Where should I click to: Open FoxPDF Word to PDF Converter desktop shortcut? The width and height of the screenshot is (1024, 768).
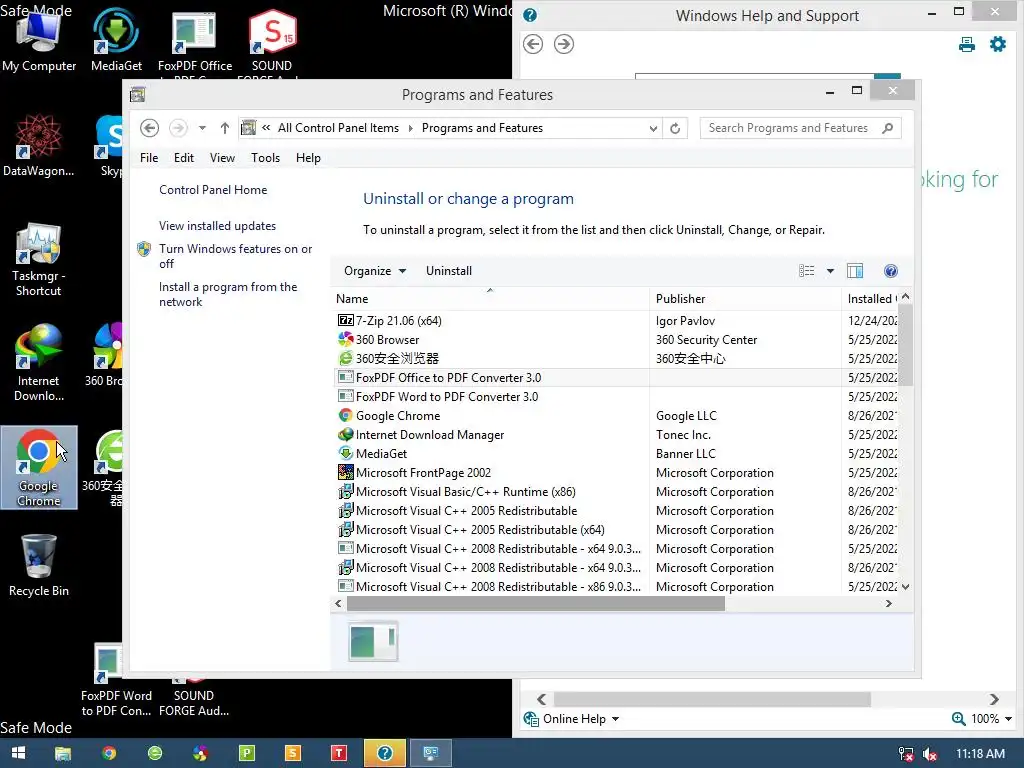(x=116, y=679)
